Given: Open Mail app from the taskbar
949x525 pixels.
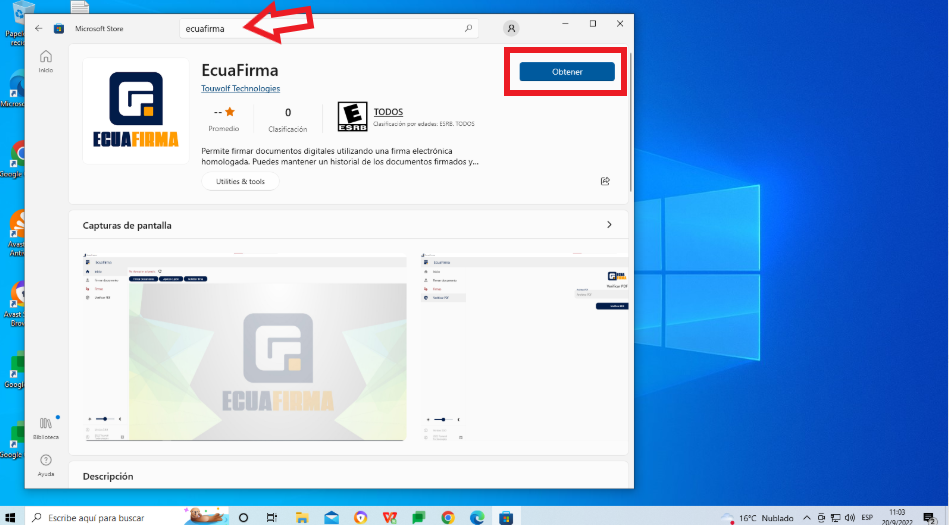Looking at the screenshot, I should coord(331,517).
